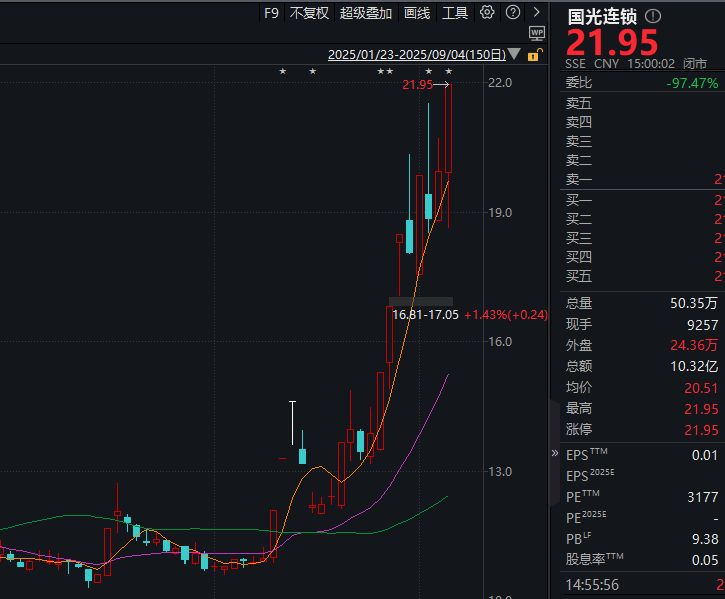Image resolution: width=725 pixels, height=599 pixels.
Task: Click the 16.81-17.05 gap price label
Action: [x=425, y=315]
